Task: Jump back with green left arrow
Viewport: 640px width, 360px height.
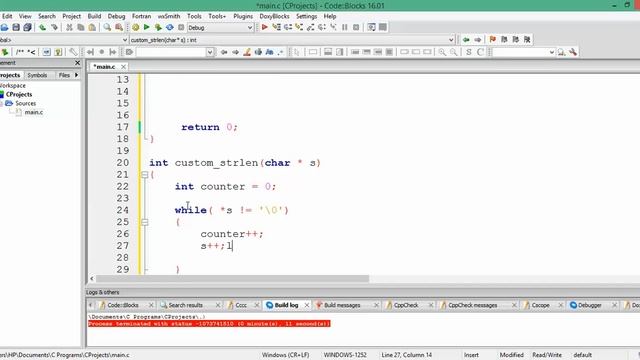Action: point(466,40)
